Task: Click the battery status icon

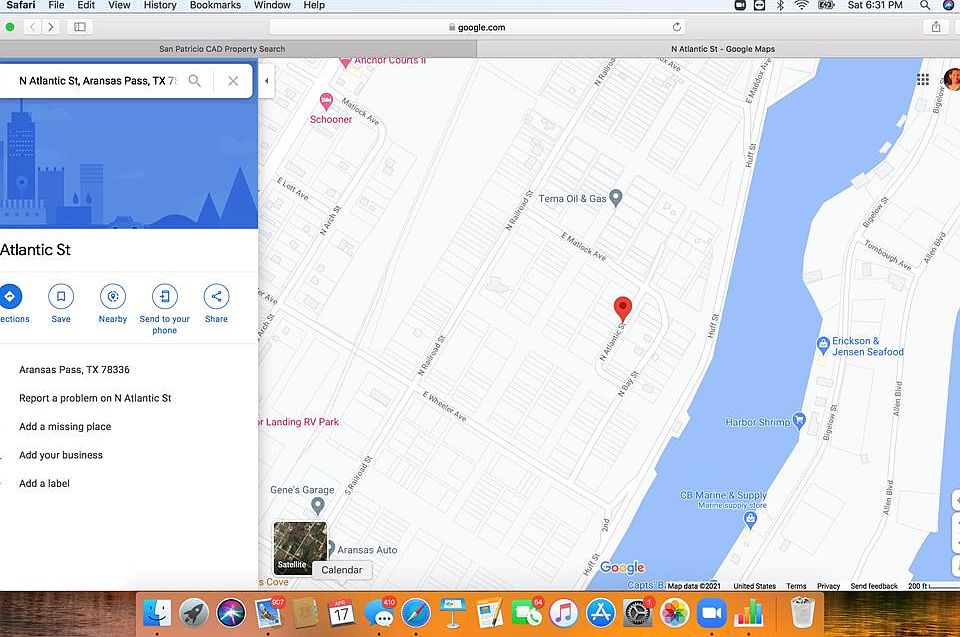Action: click(x=827, y=6)
